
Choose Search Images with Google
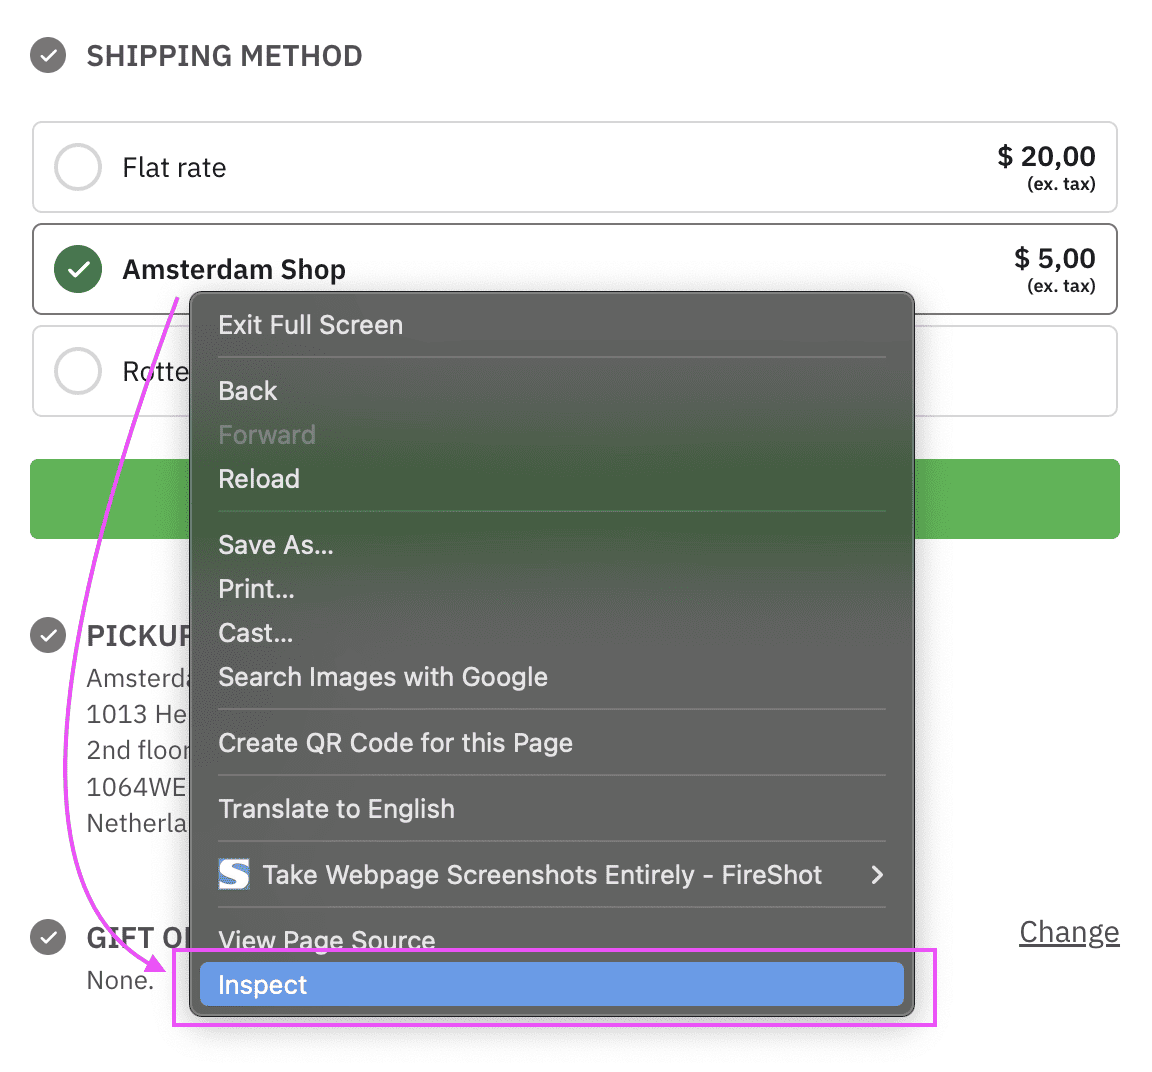tap(383, 677)
